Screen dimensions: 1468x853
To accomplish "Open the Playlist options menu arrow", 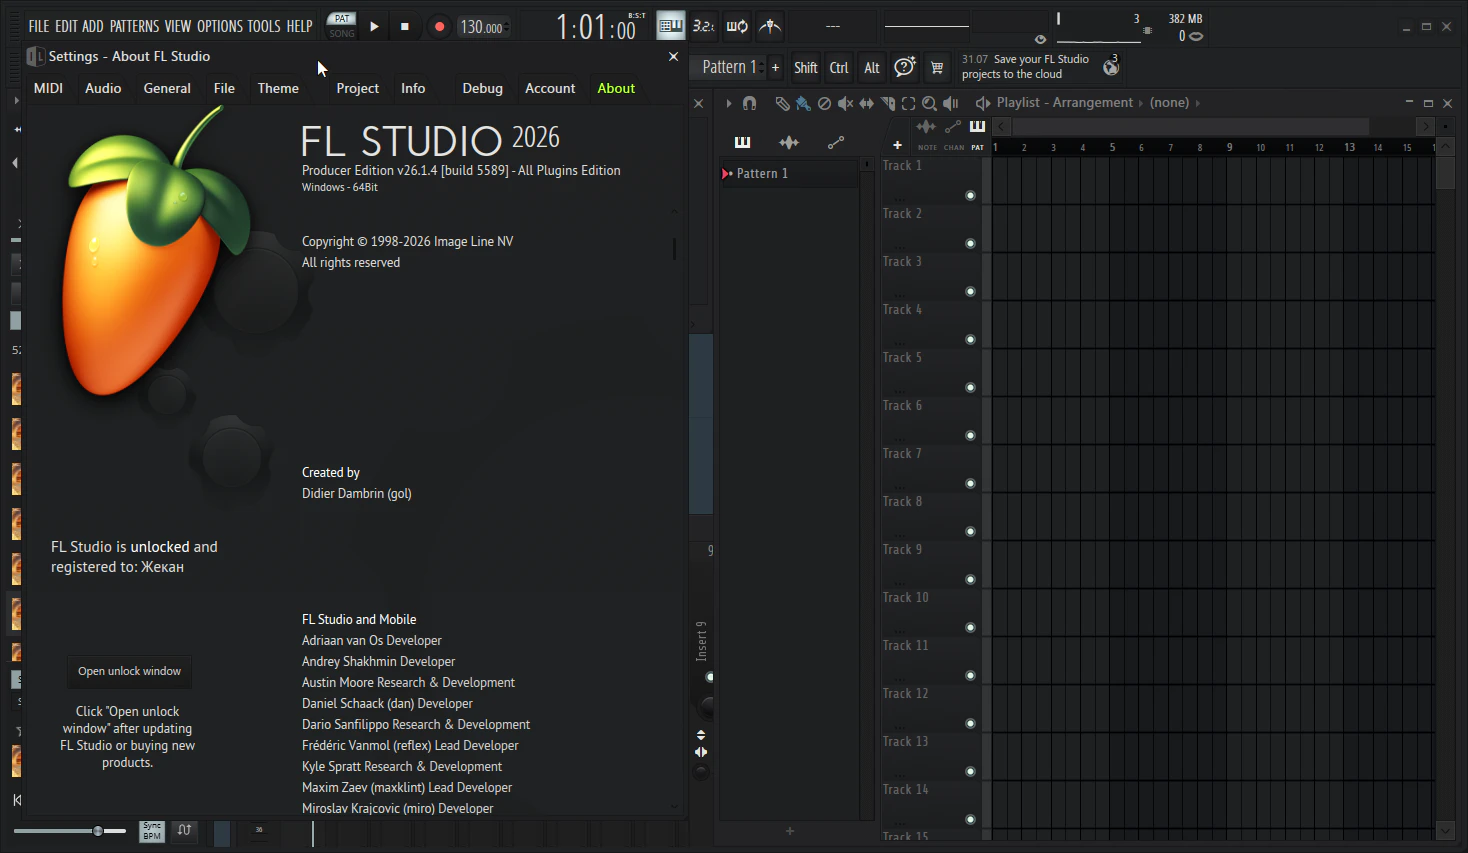I will [x=729, y=103].
